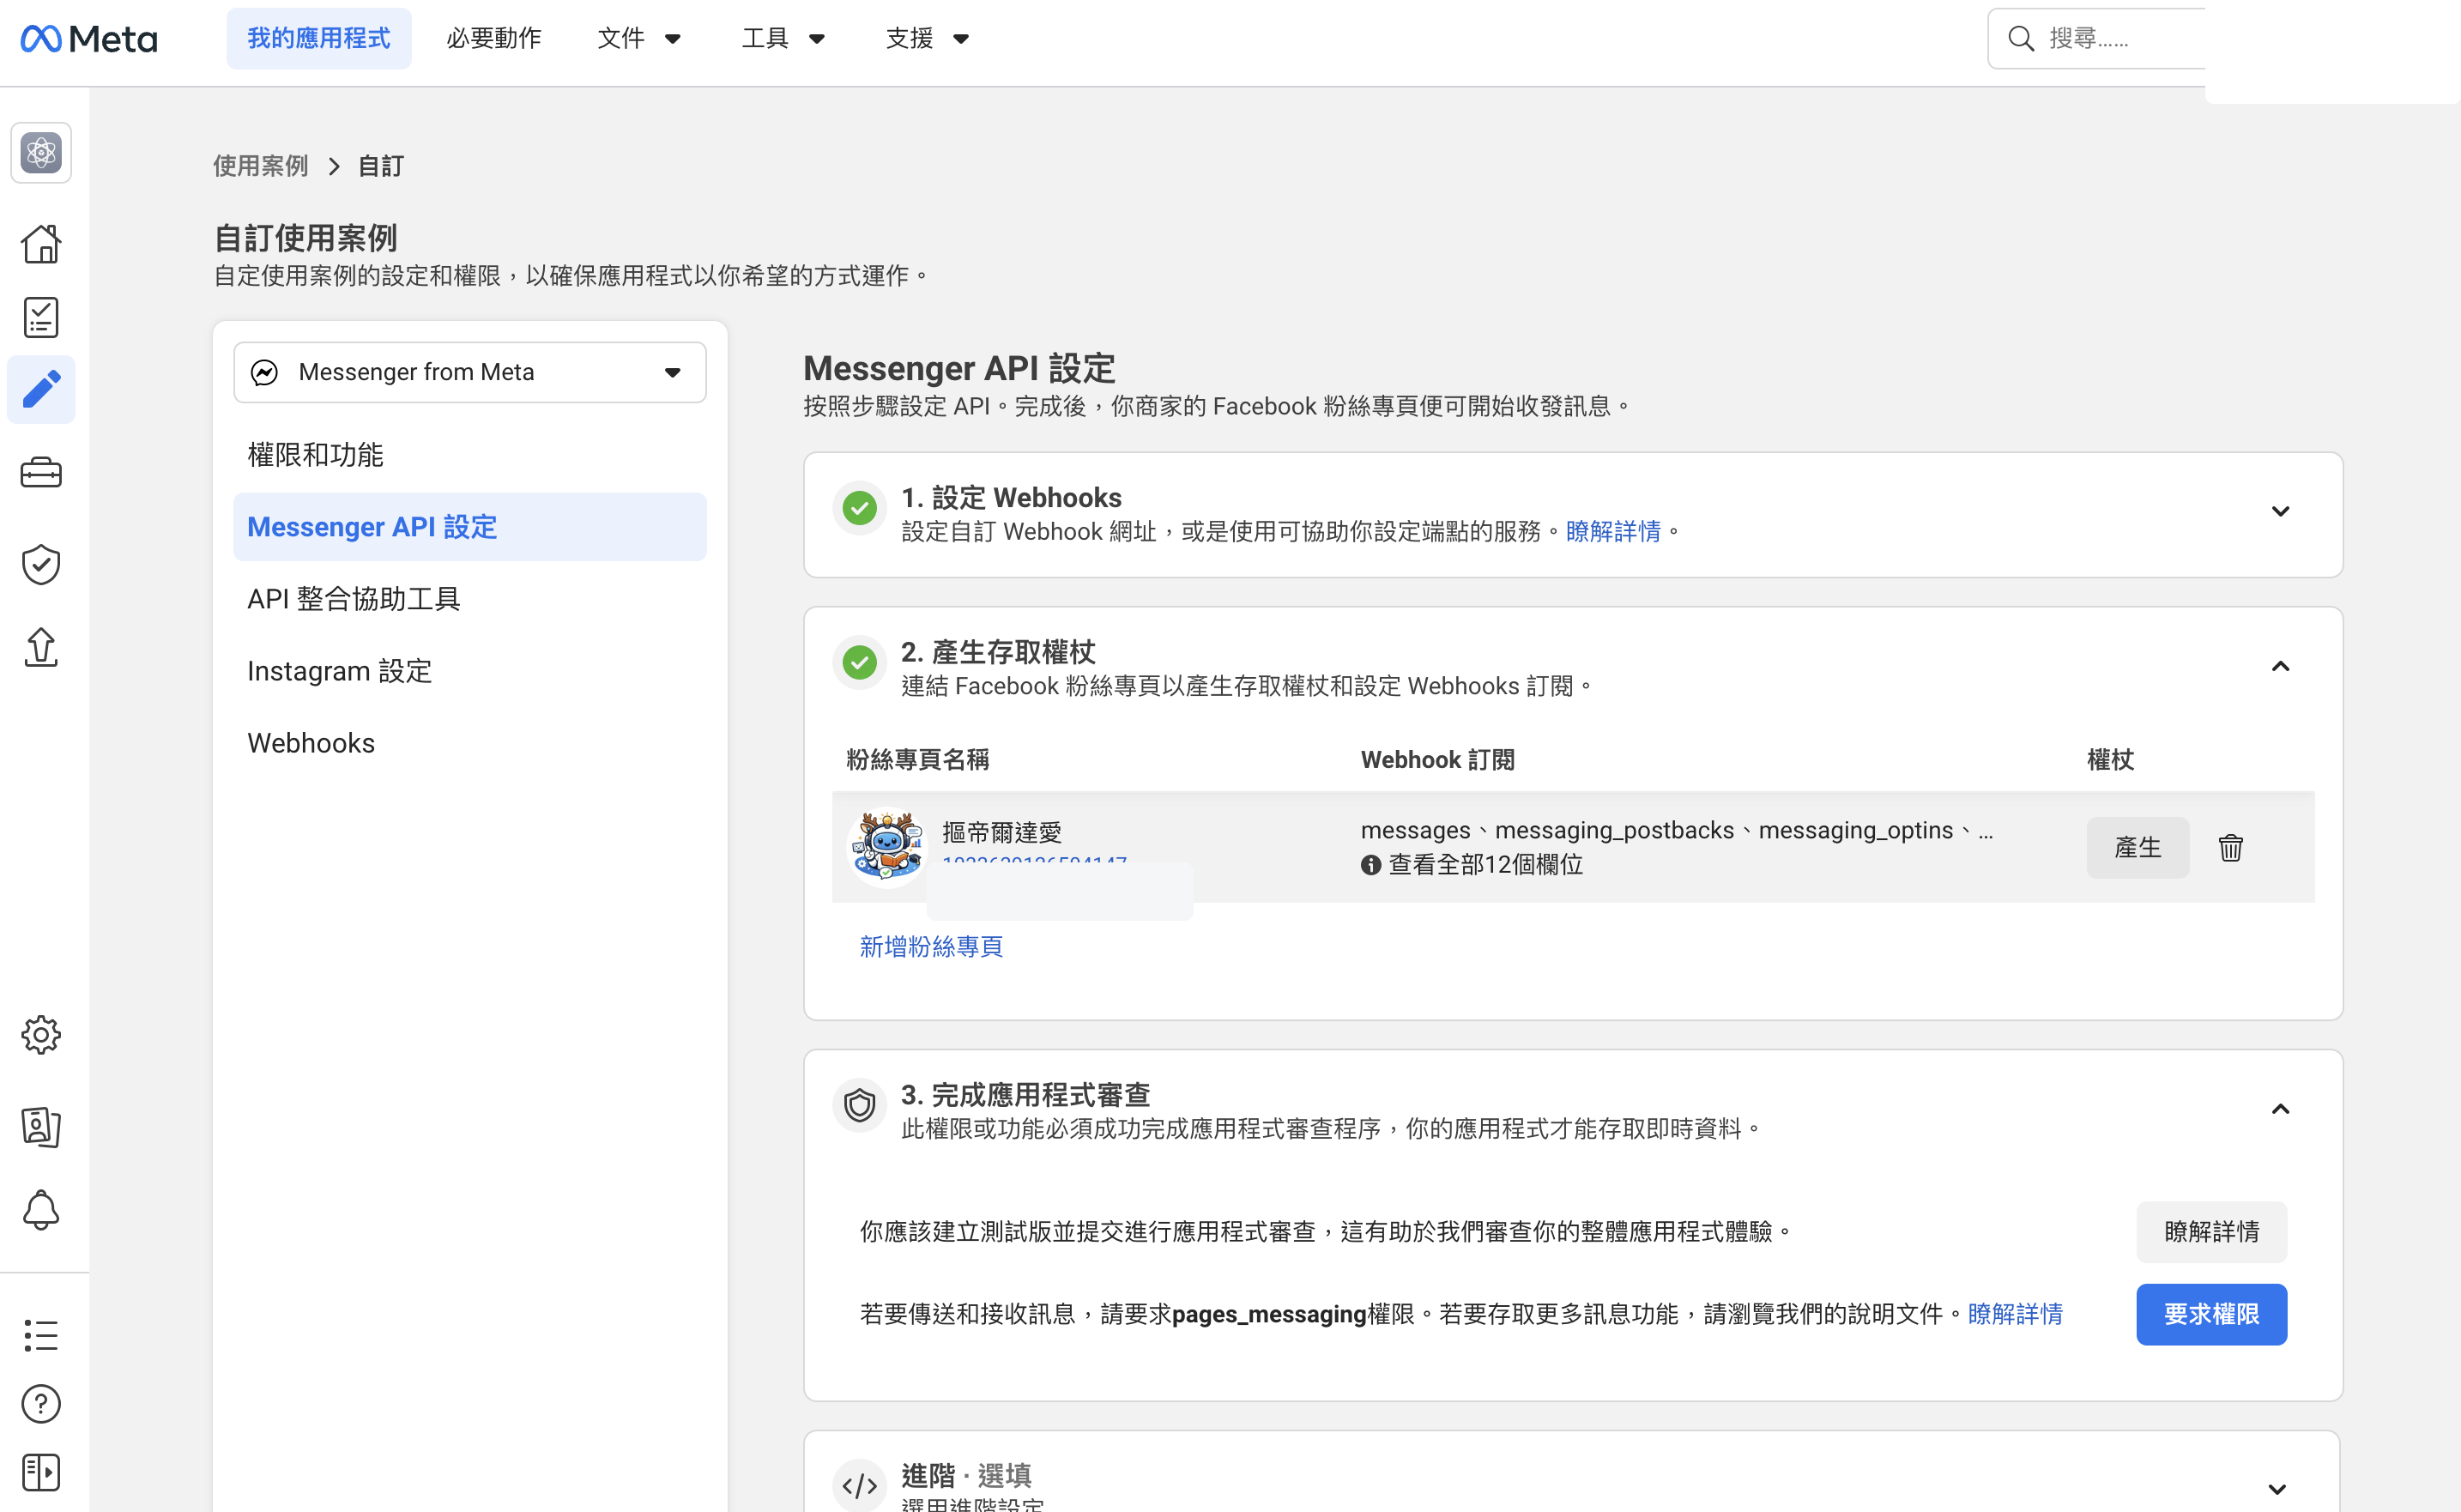This screenshot has width=2461, height=1512.
Task: Click the 新增粉絲專頁 link
Action: pos(931,946)
